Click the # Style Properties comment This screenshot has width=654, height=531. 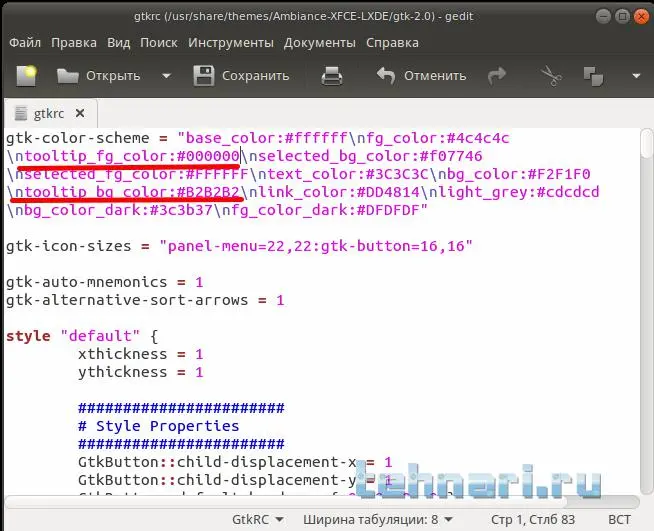pos(158,426)
